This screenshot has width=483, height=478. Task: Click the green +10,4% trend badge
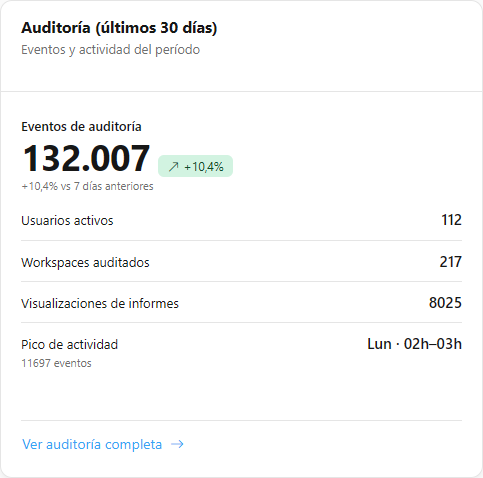point(195,166)
